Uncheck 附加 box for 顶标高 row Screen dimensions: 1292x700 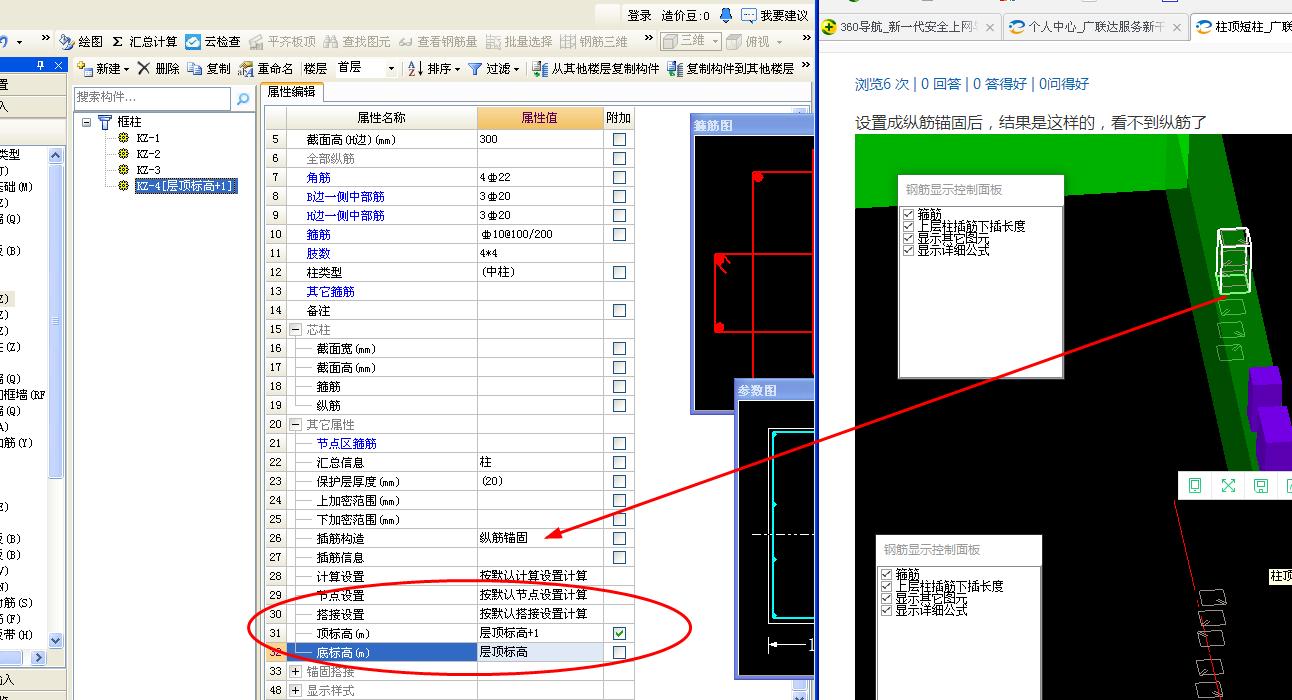(620, 633)
